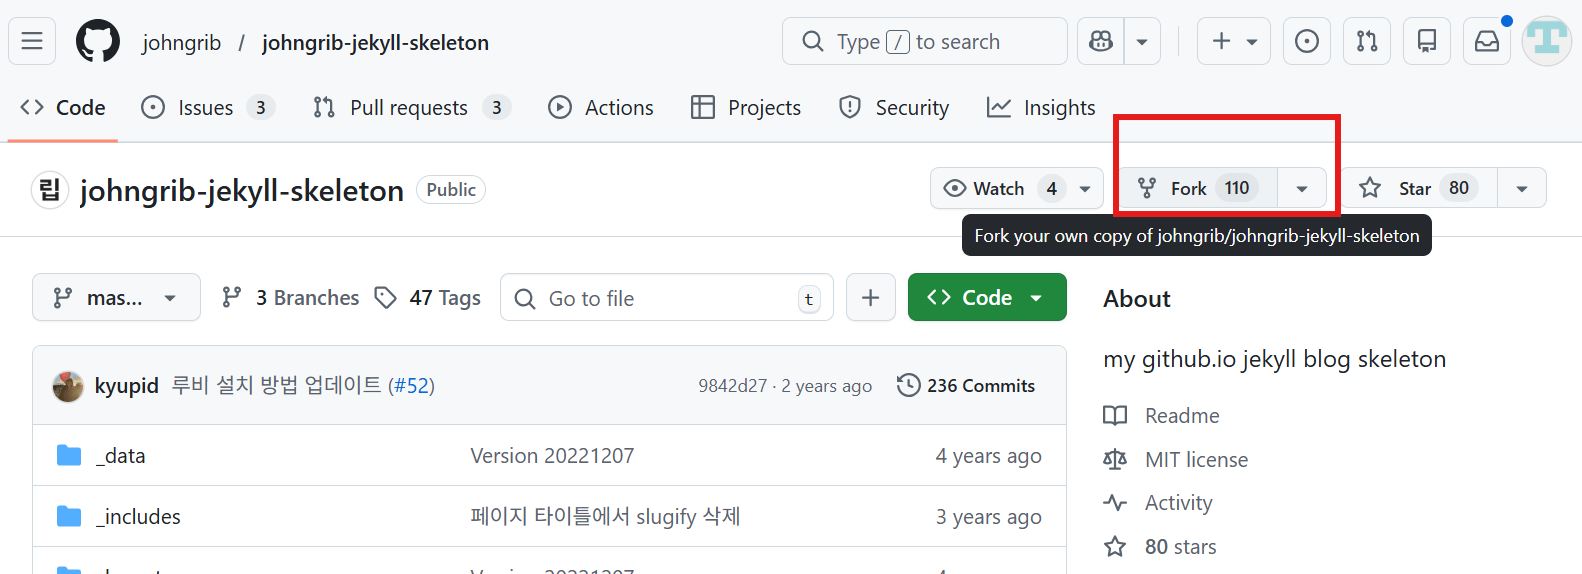Open the green Code dropdown button
Image resolution: width=1582 pixels, height=574 pixels.
click(x=987, y=297)
